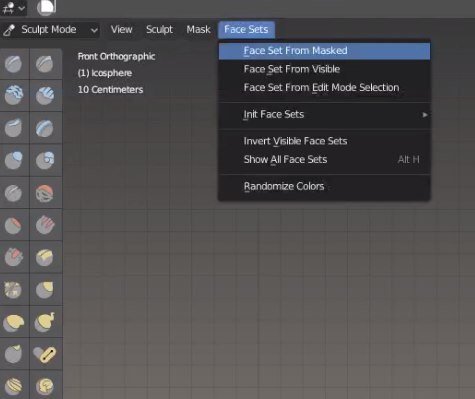Screen dimensions: 475x399
Task: Select the Rotate brush
Action: tap(45, 385)
